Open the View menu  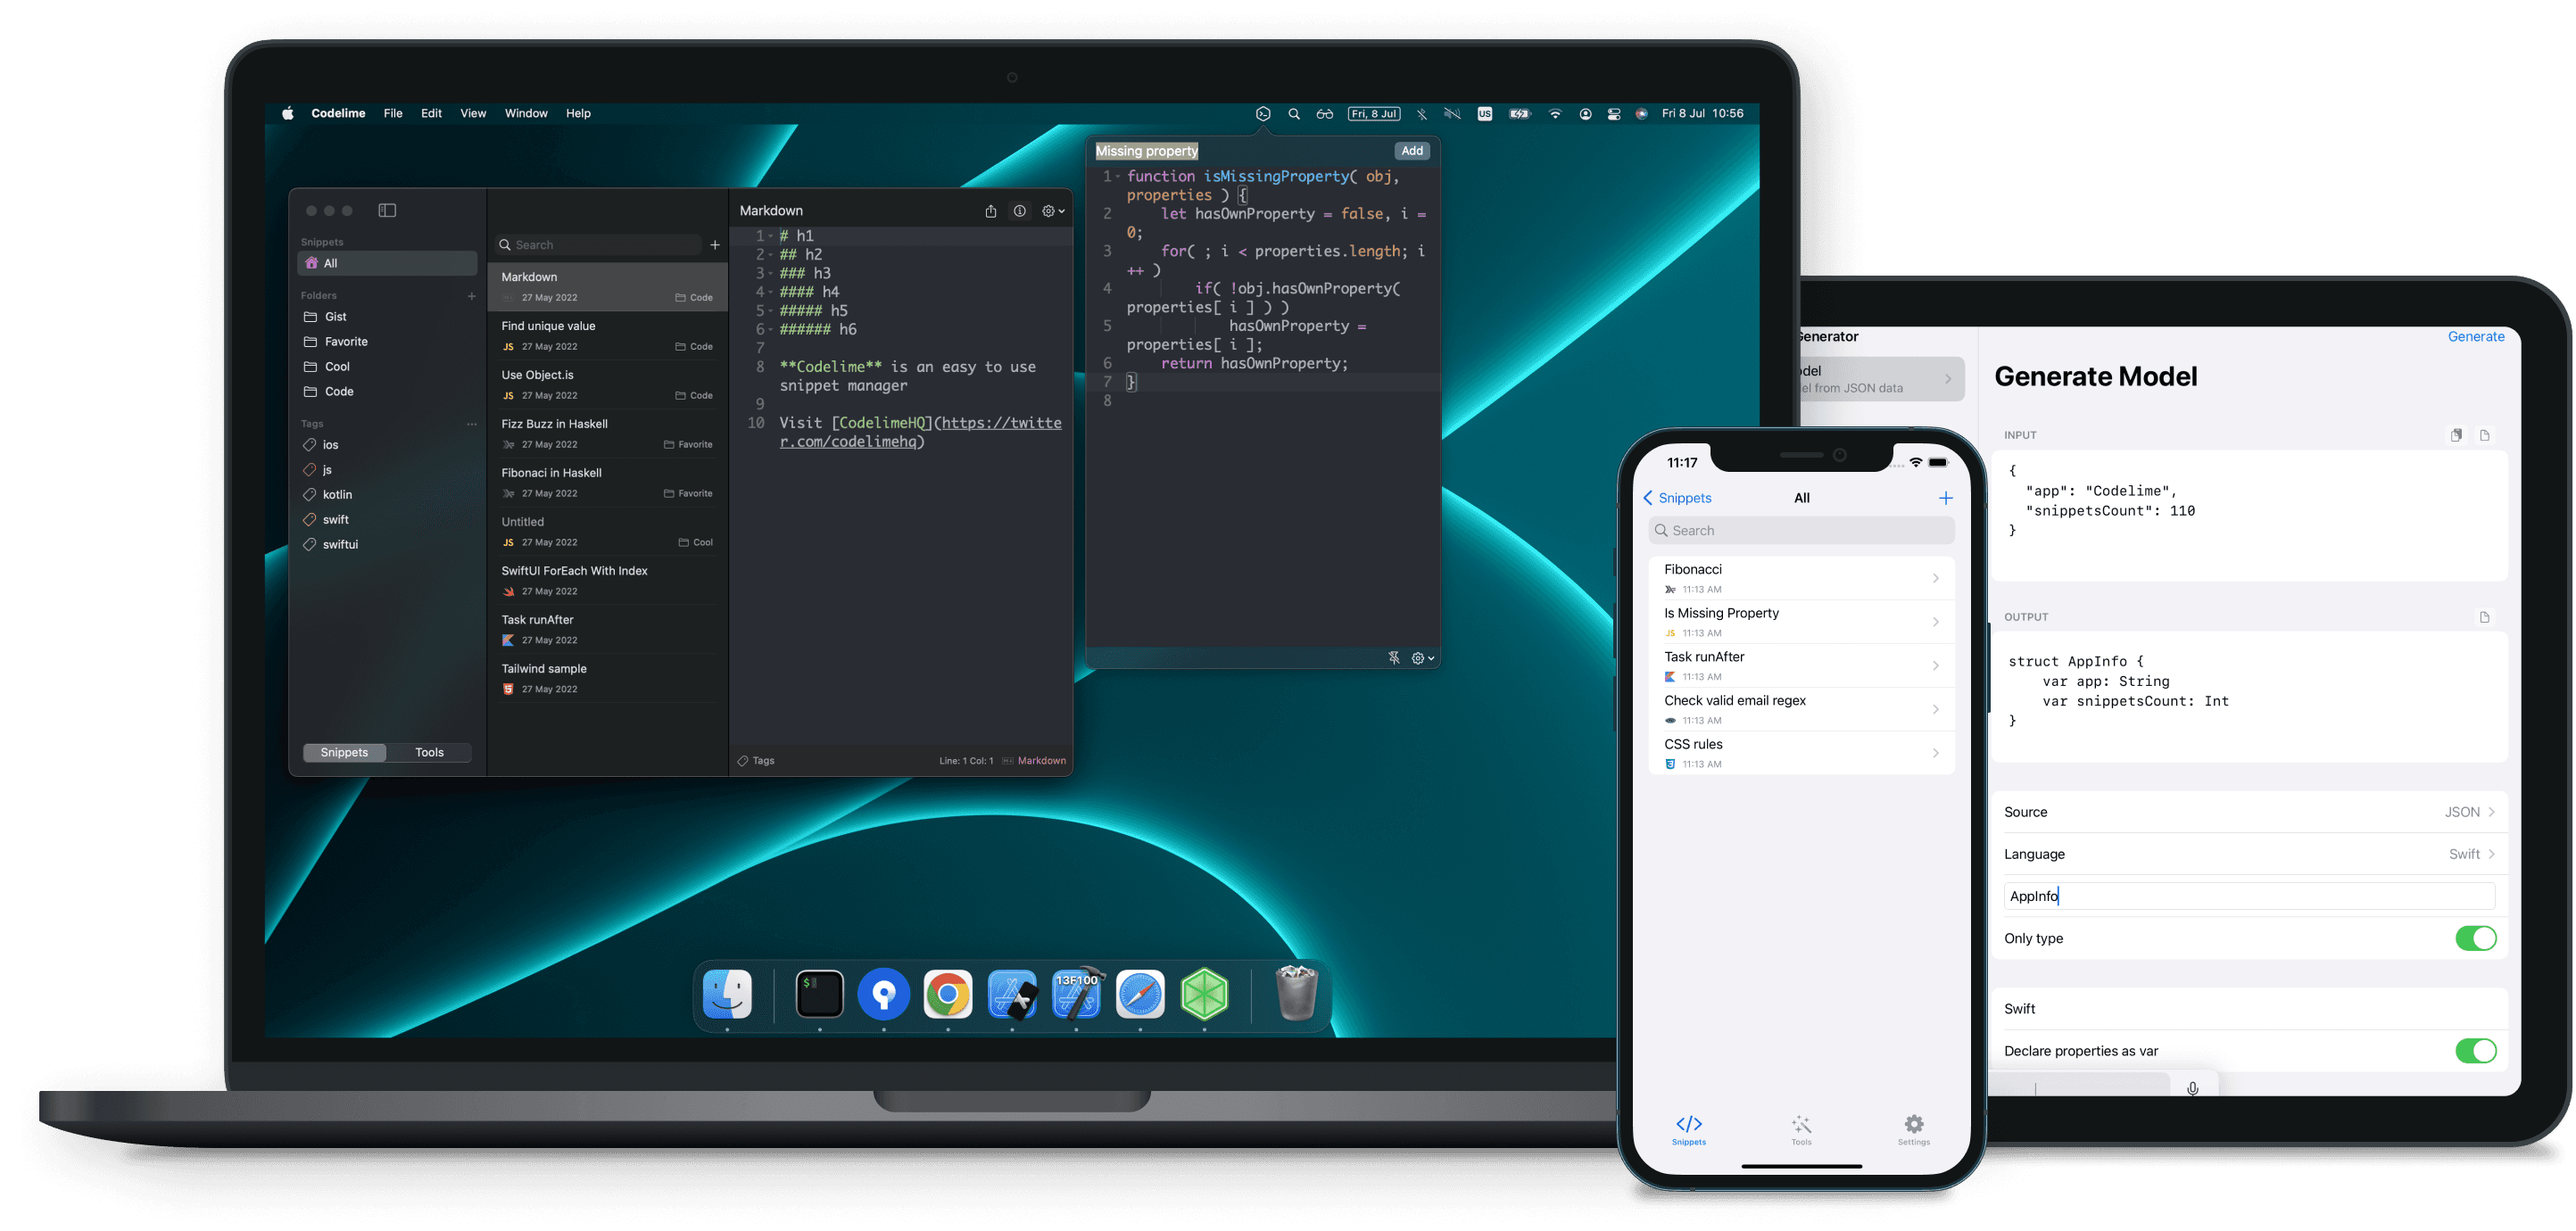473,114
